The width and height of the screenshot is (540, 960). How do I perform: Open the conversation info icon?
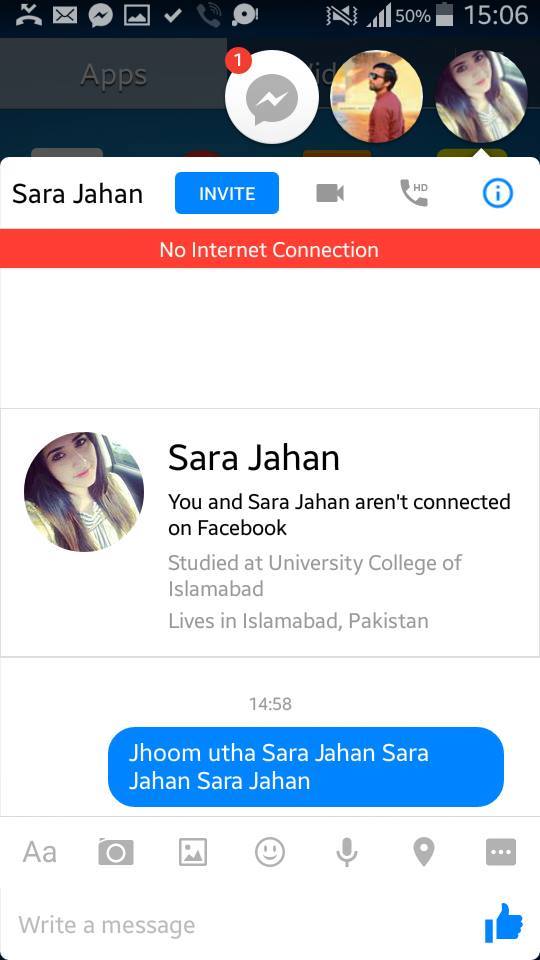[497, 193]
